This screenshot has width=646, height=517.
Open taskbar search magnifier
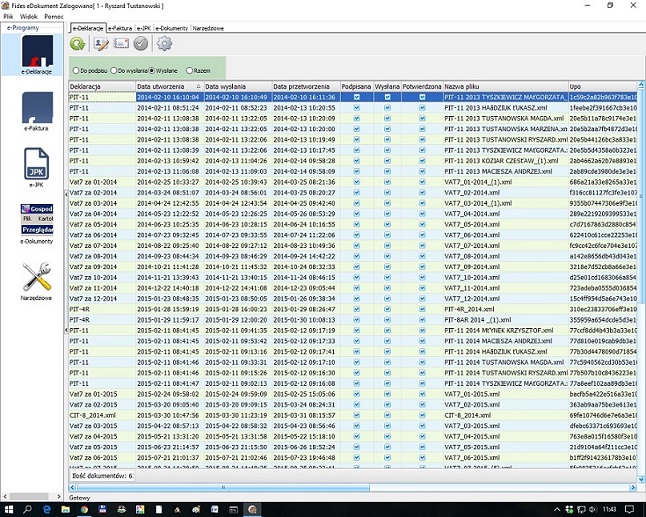click(x=27, y=510)
